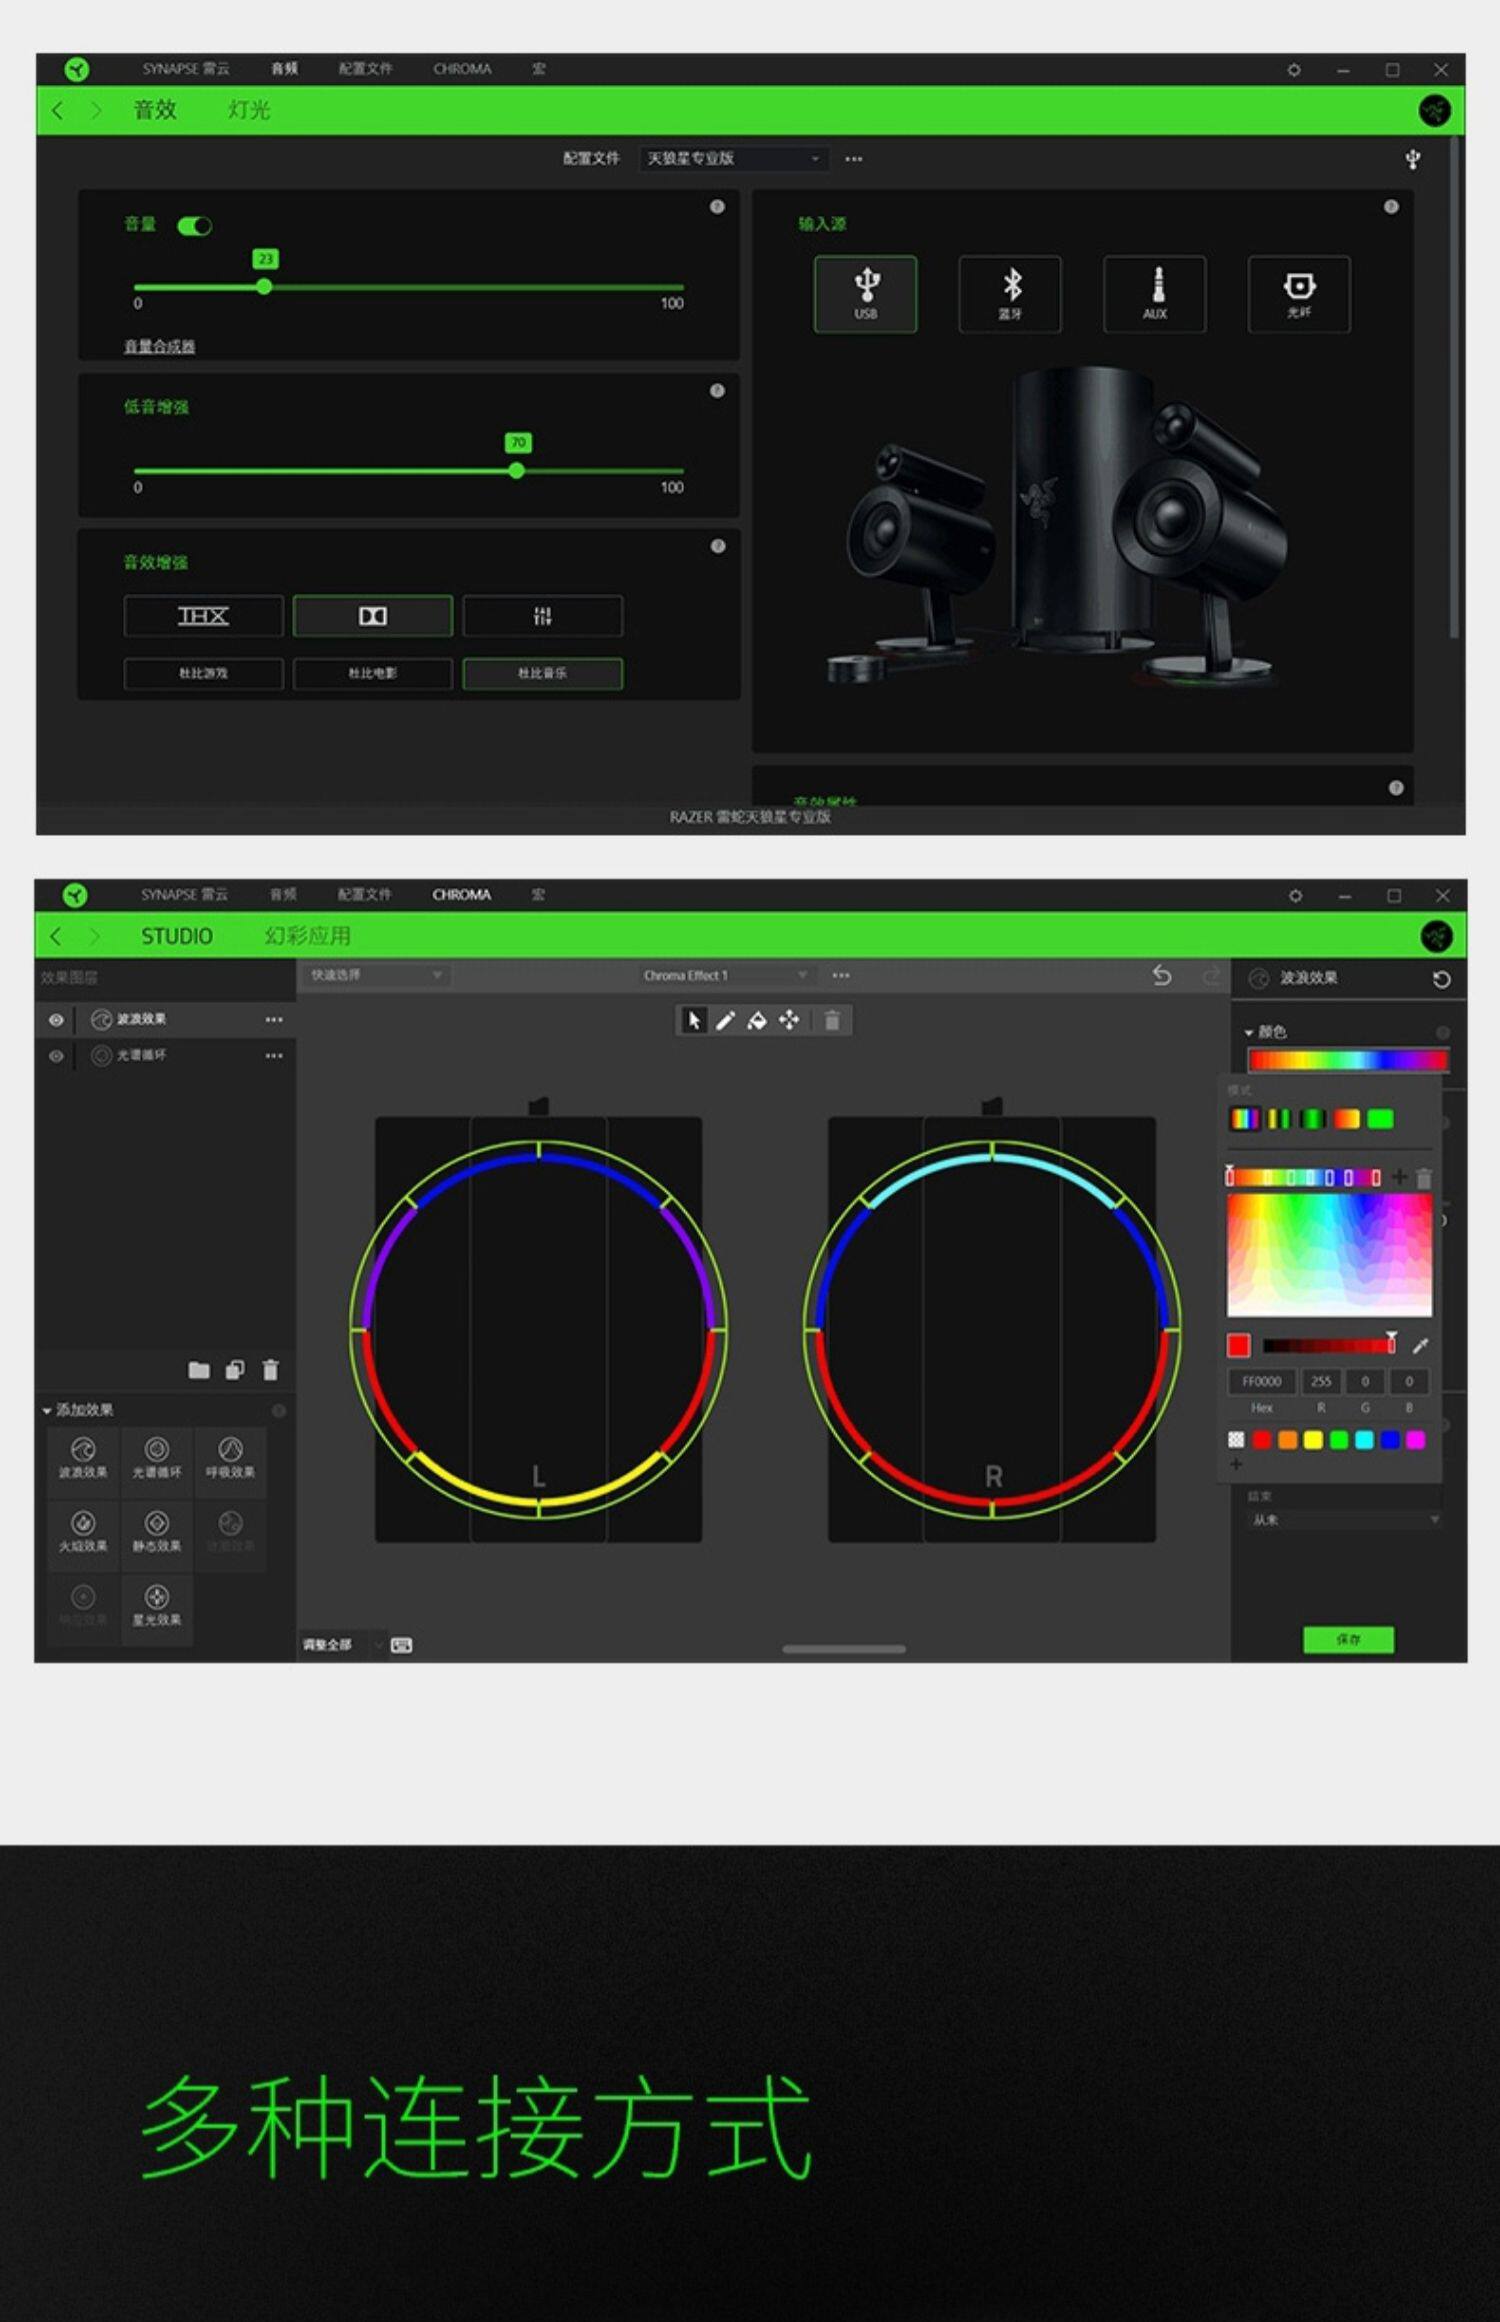The image size is (1500, 2322).
Task: Select the 杜比电影 Dolby movie preset
Action: (372, 674)
